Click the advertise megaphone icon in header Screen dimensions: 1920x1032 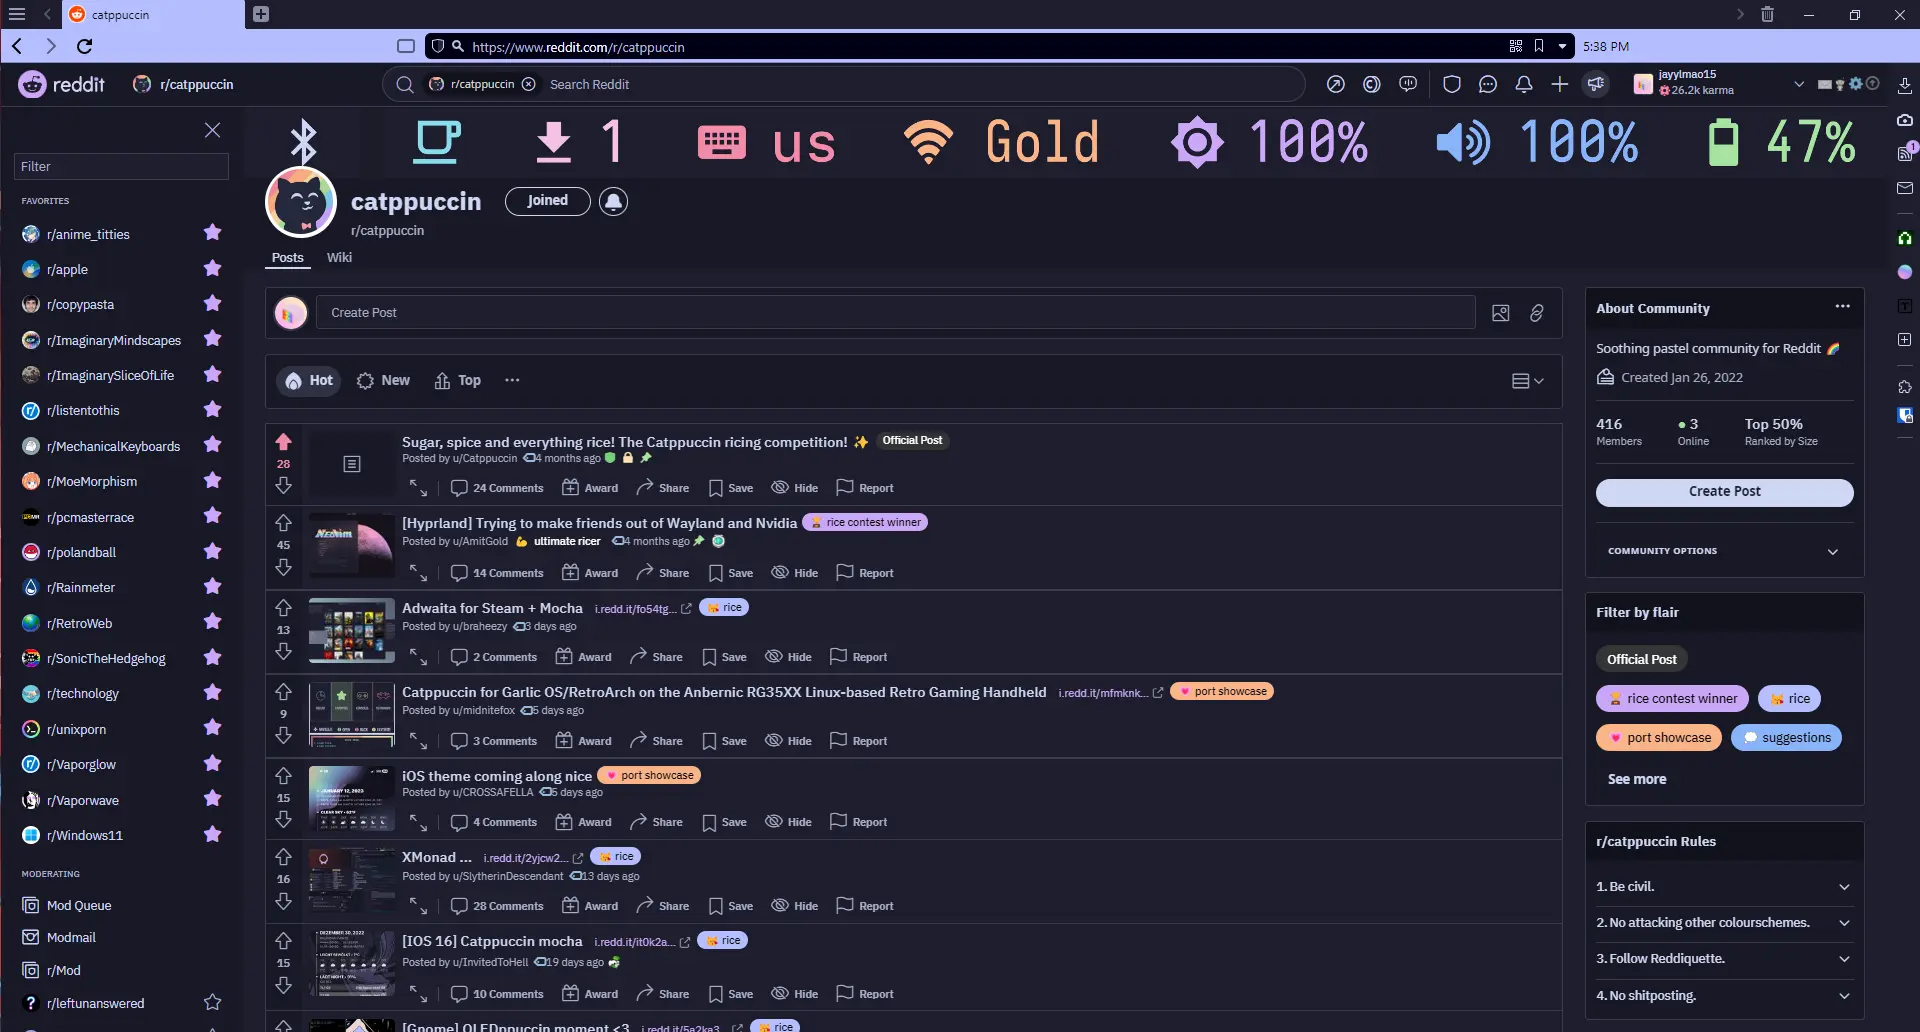(1596, 85)
